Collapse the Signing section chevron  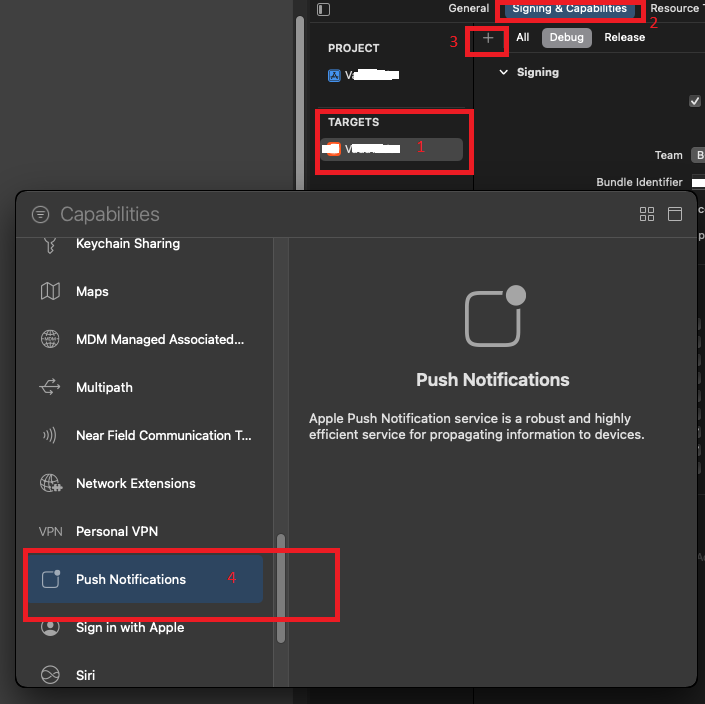click(504, 72)
